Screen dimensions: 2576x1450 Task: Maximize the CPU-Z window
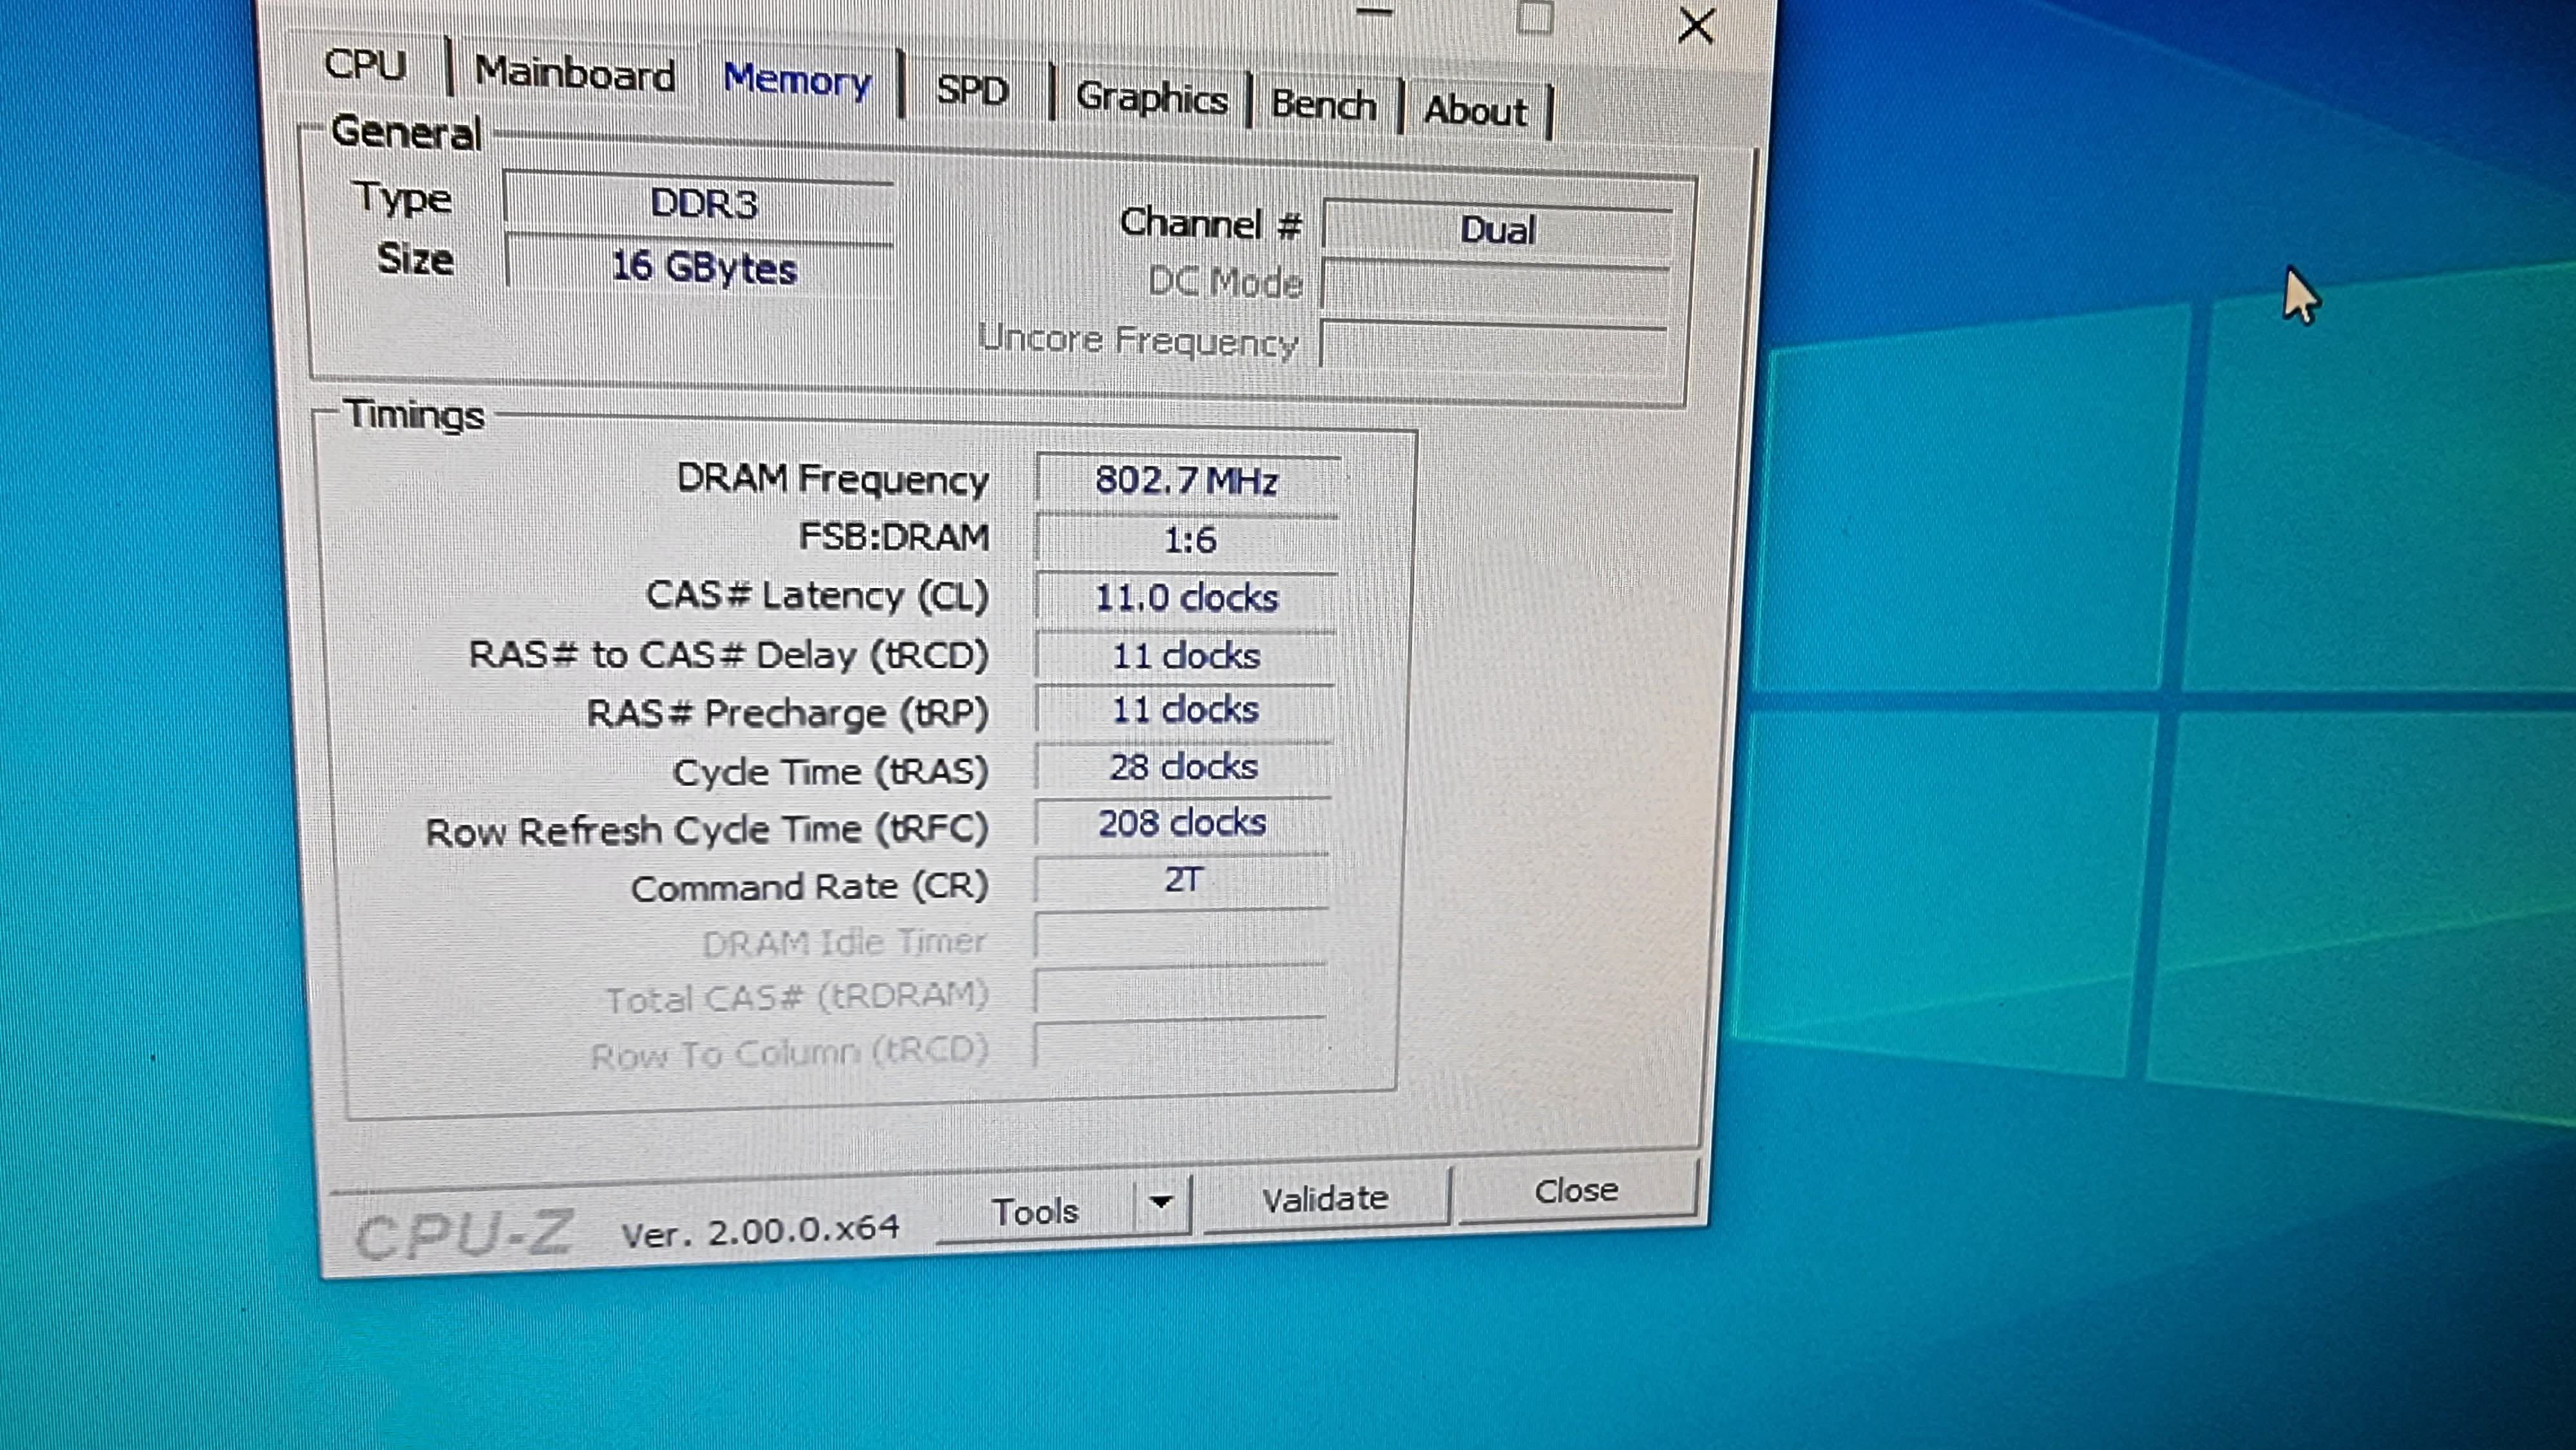[1534, 18]
